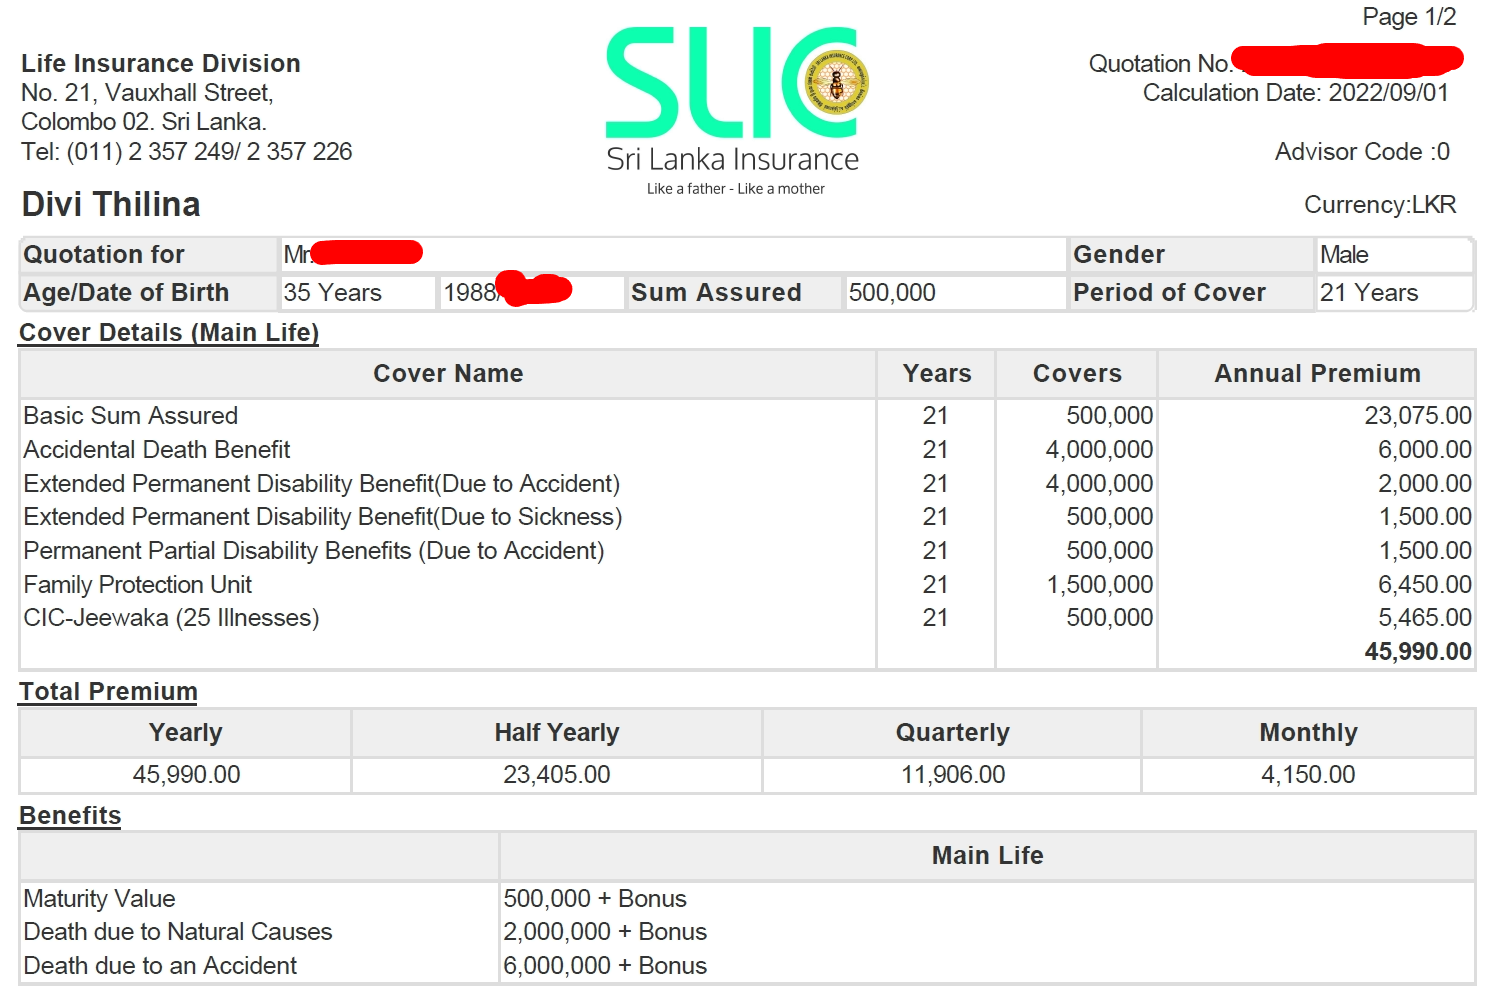
Task: Click the 'Cover Name' column header
Action: pos(448,374)
